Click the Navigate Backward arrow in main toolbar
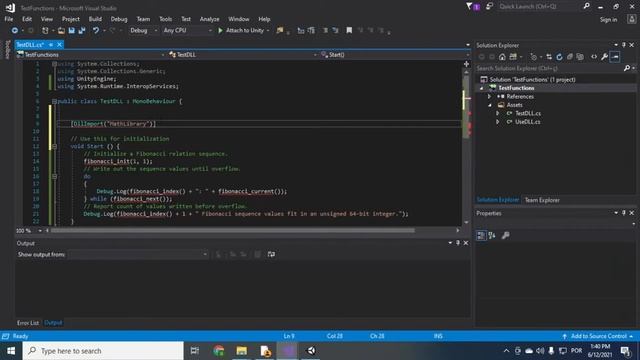This screenshot has width=640, height=360. click(15, 31)
